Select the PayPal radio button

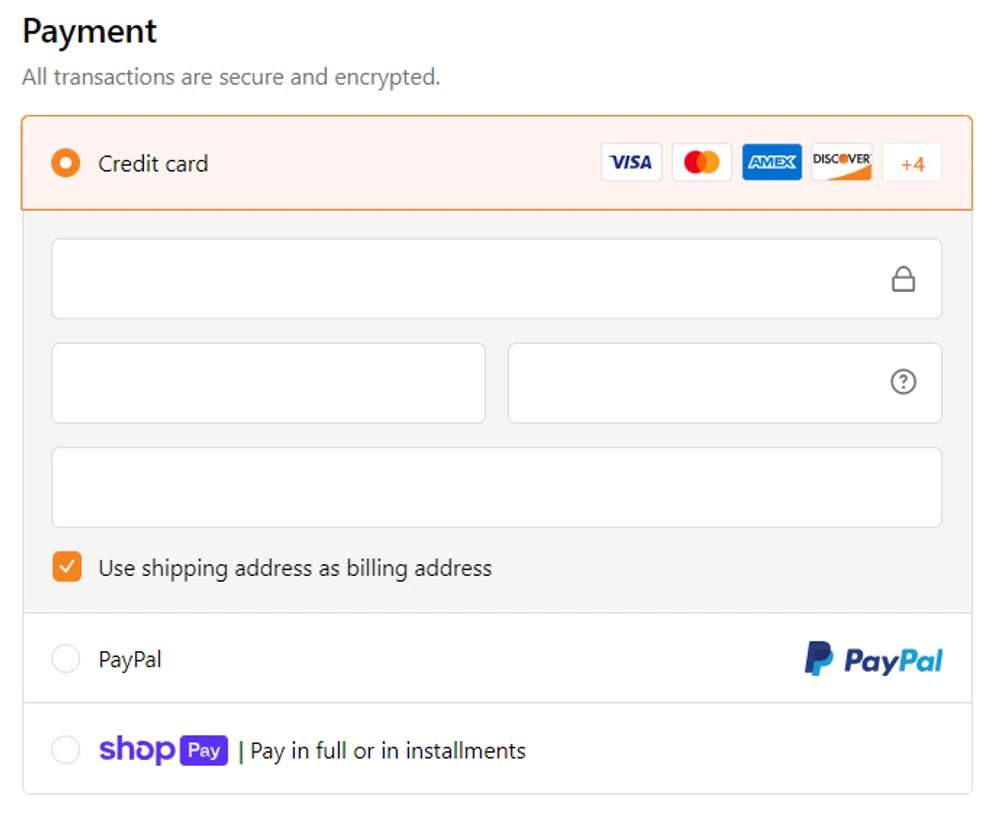click(x=66, y=659)
